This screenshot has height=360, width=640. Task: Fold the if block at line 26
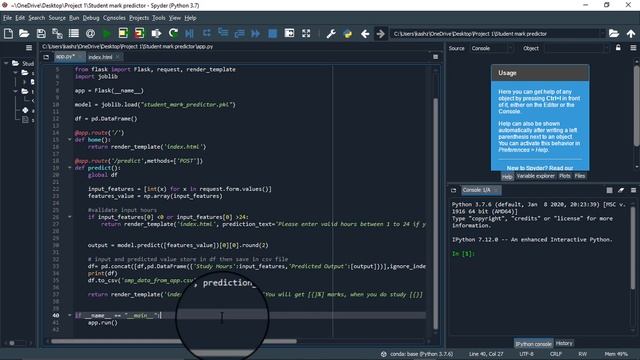coord(69,217)
